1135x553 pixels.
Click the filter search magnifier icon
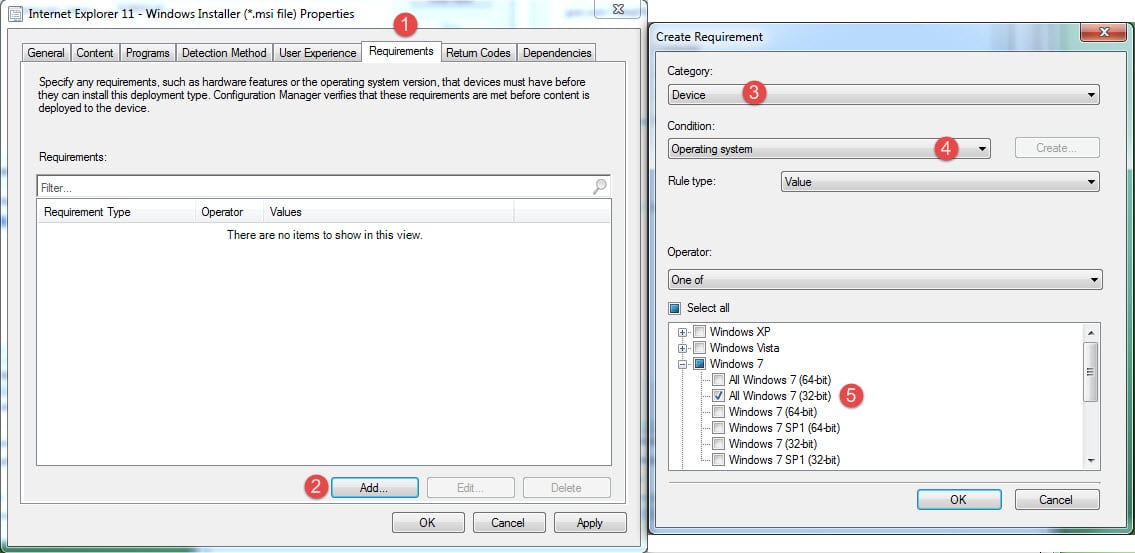point(599,187)
